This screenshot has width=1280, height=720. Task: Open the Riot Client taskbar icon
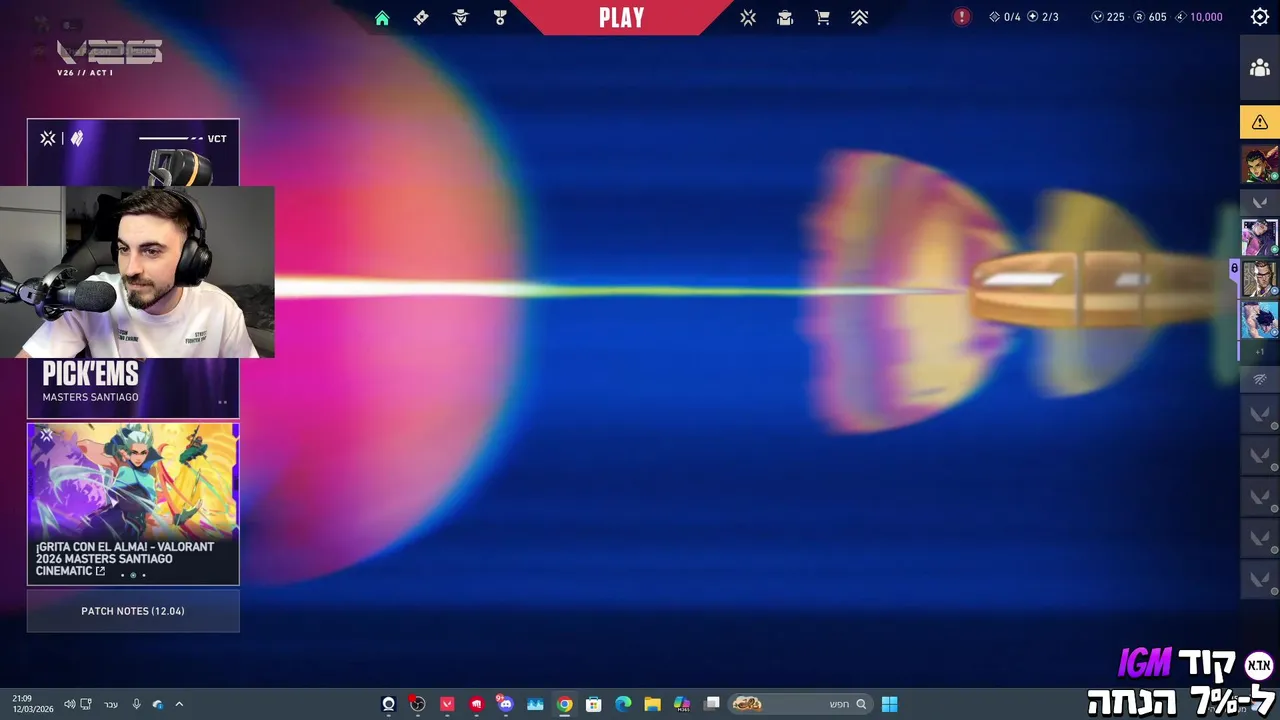point(476,704)
